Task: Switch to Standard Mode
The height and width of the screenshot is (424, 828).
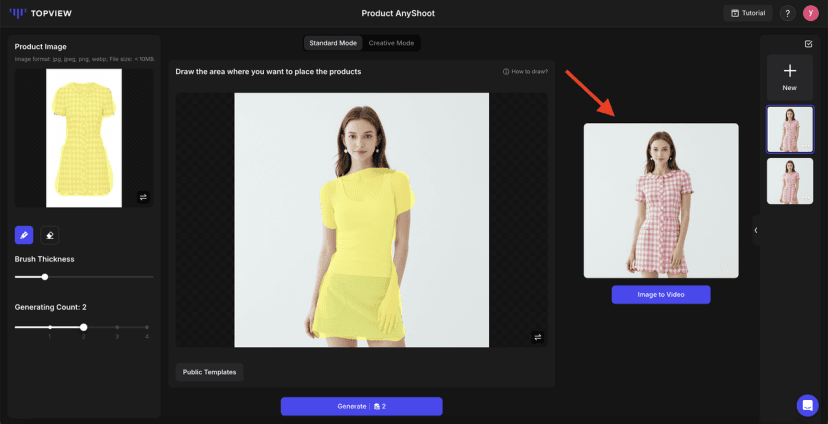Action: (333, 43)
